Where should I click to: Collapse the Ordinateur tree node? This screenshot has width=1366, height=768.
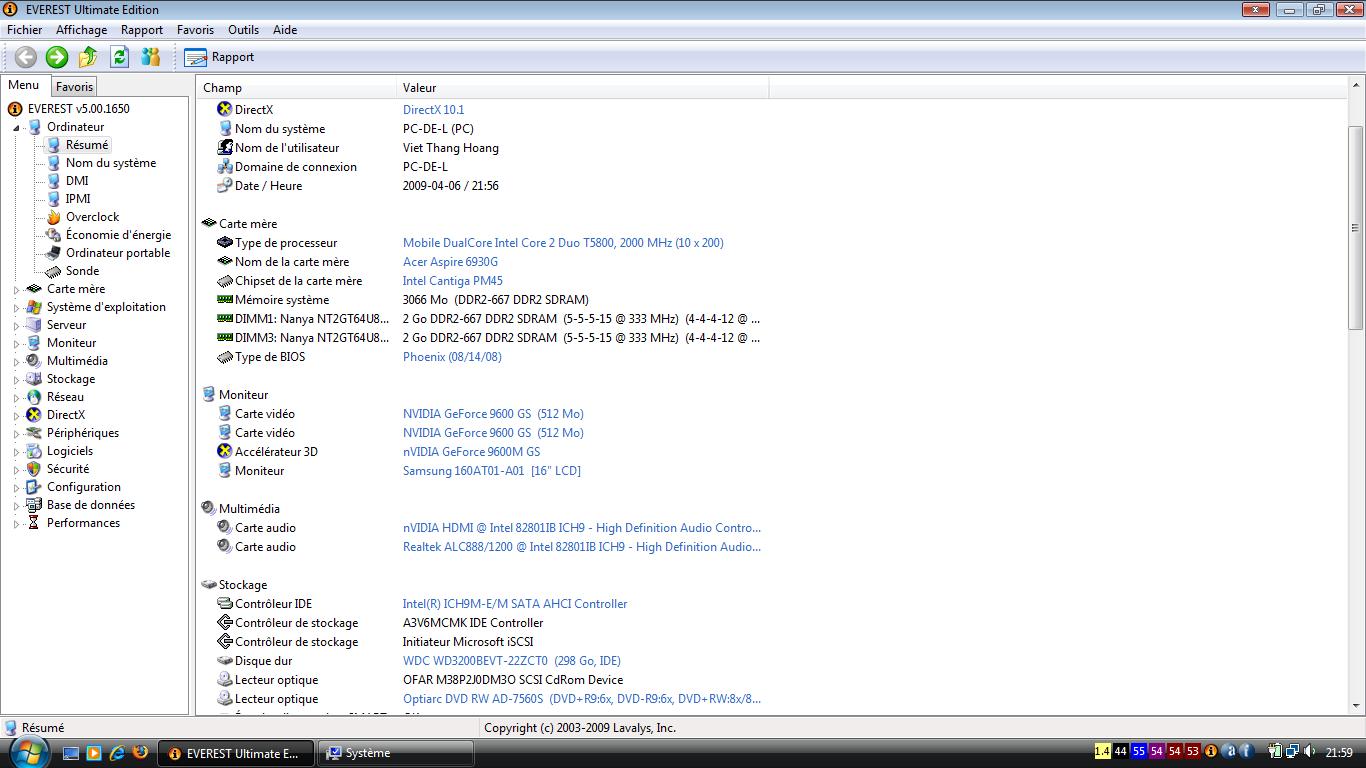[x=17, y=128]
